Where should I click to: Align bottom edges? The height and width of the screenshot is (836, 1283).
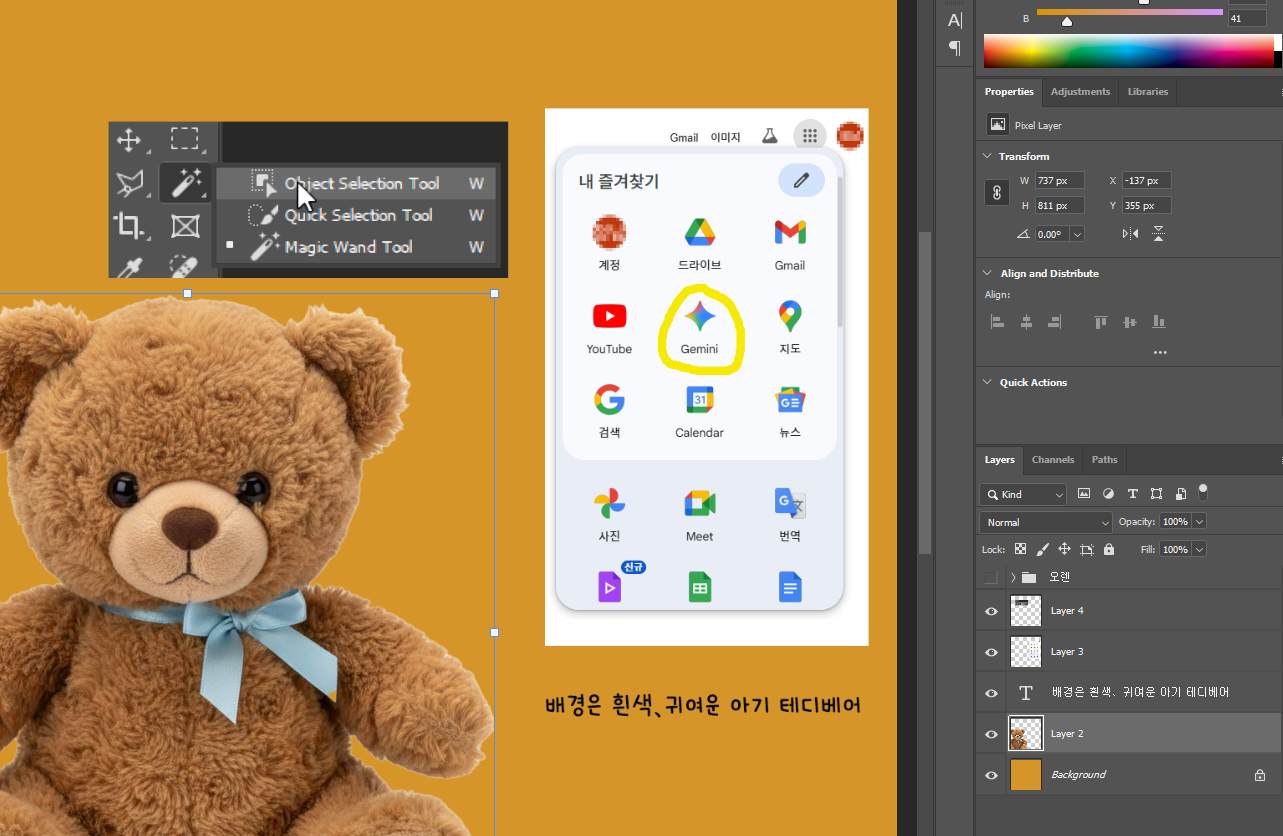pyautogui.click(x=1159, y=322)
